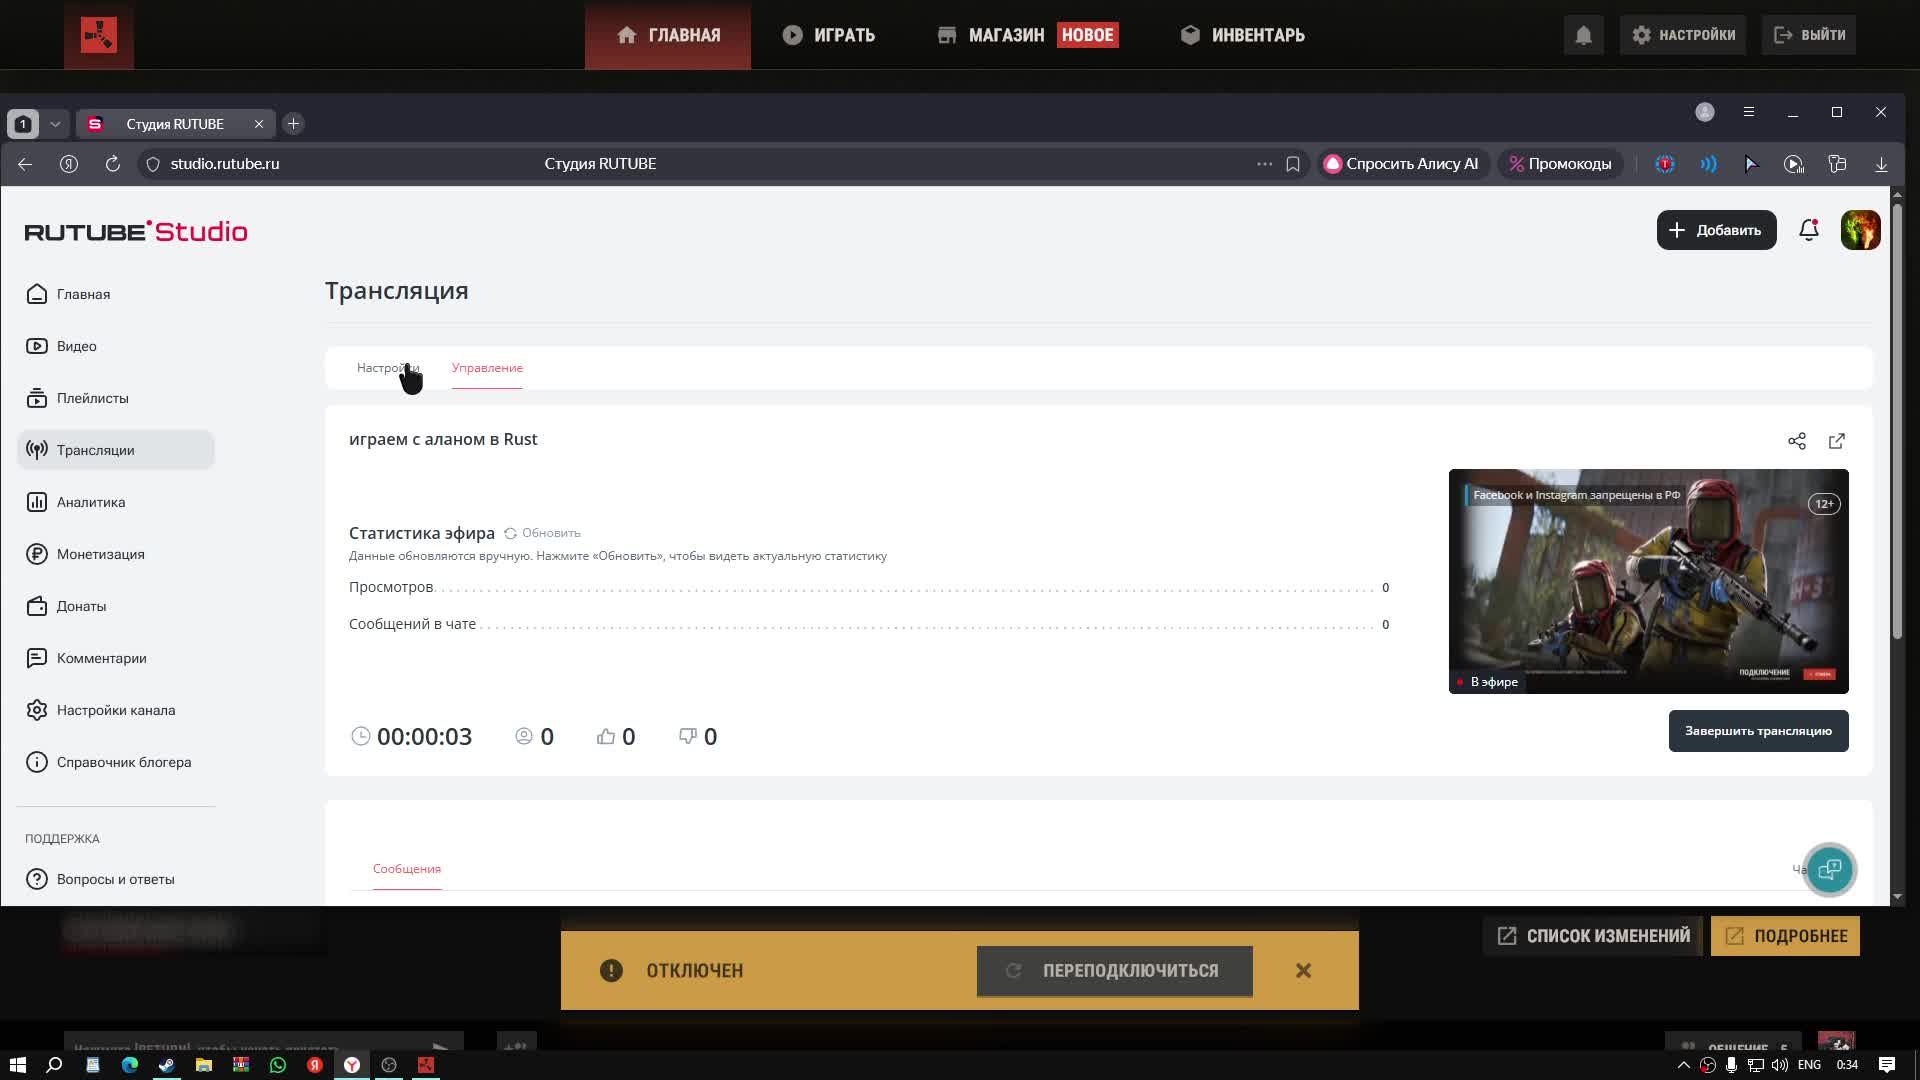1920x1080 pixels.
Task: Click Завершить трансляцию button
Action: click(x=1757, y=731)
